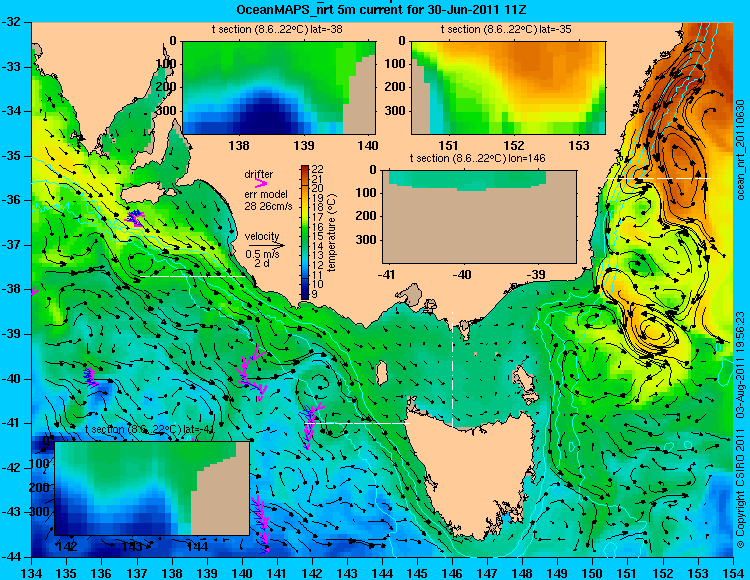750x580 pixels.
Task: Click the magenta drifter track near 142°E, -41.2
Action: click(x=312, y=425)
